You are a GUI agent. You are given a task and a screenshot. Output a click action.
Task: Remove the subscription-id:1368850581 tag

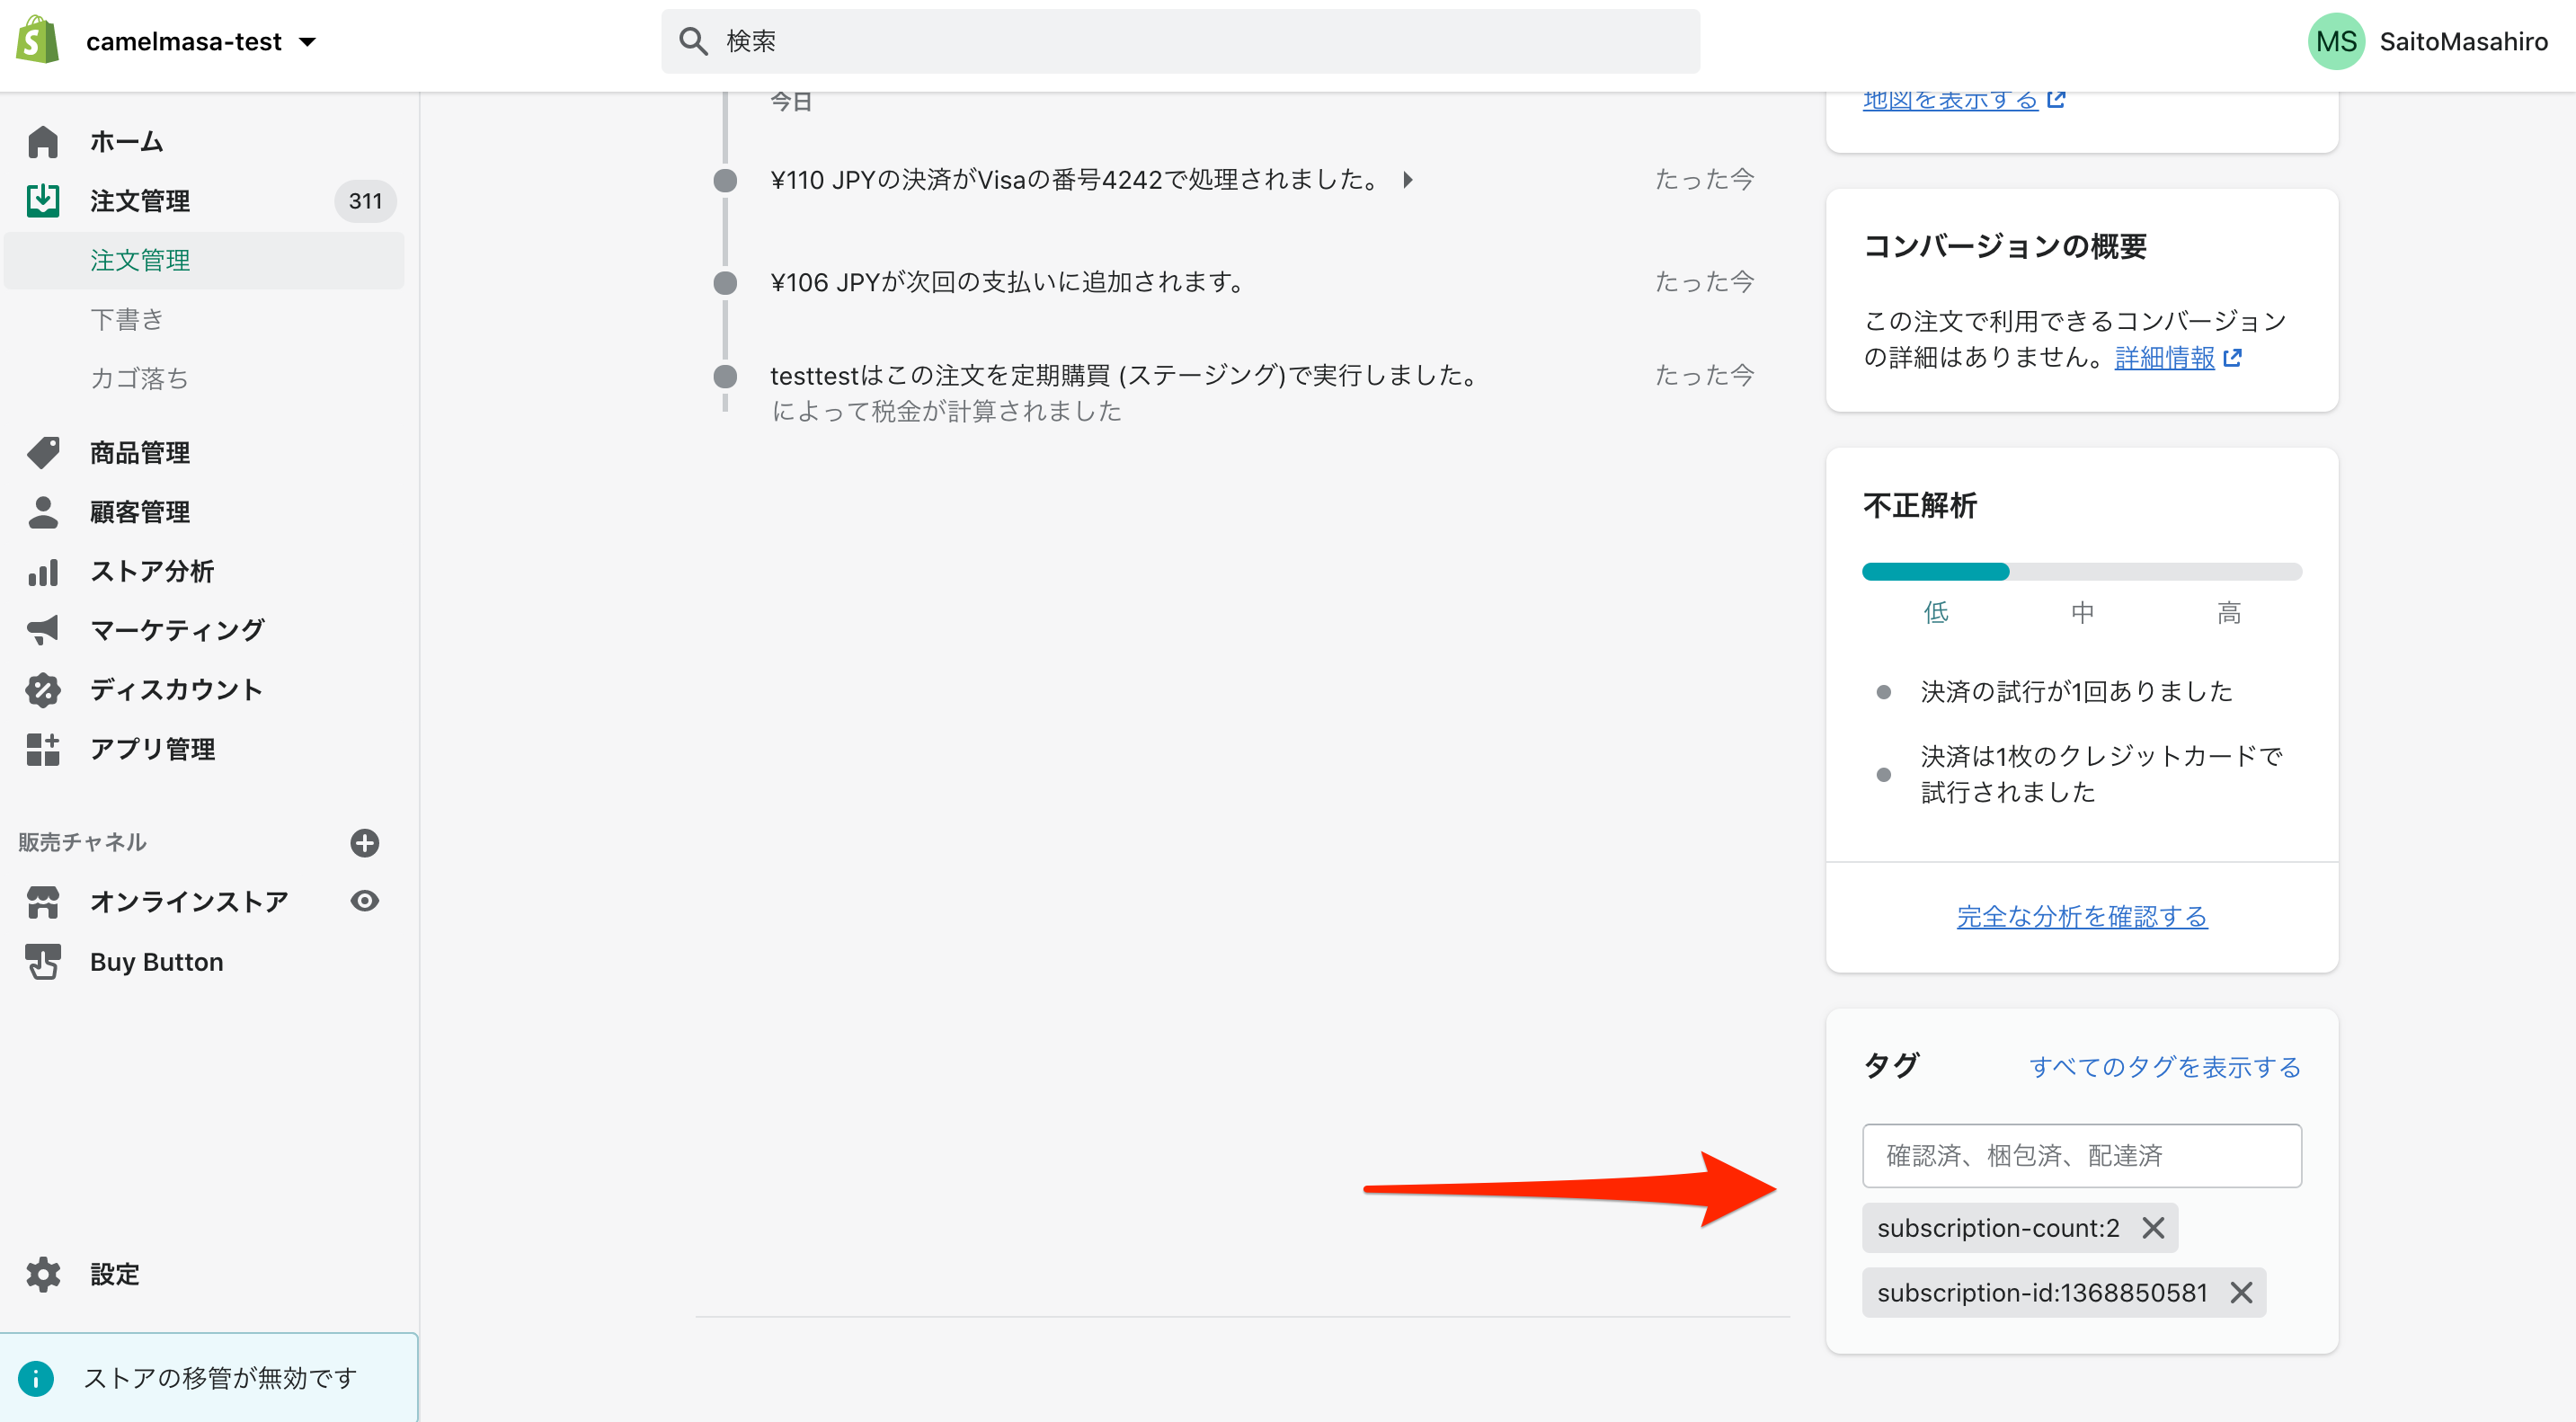point(2241,1293)
